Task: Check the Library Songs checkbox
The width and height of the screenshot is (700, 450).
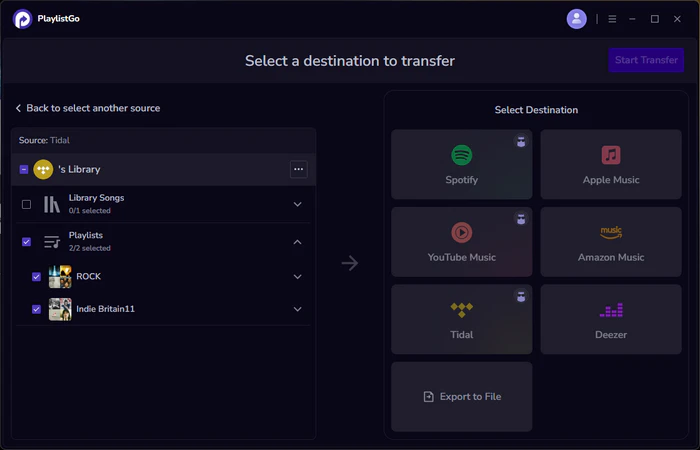Action: point(26,204)
